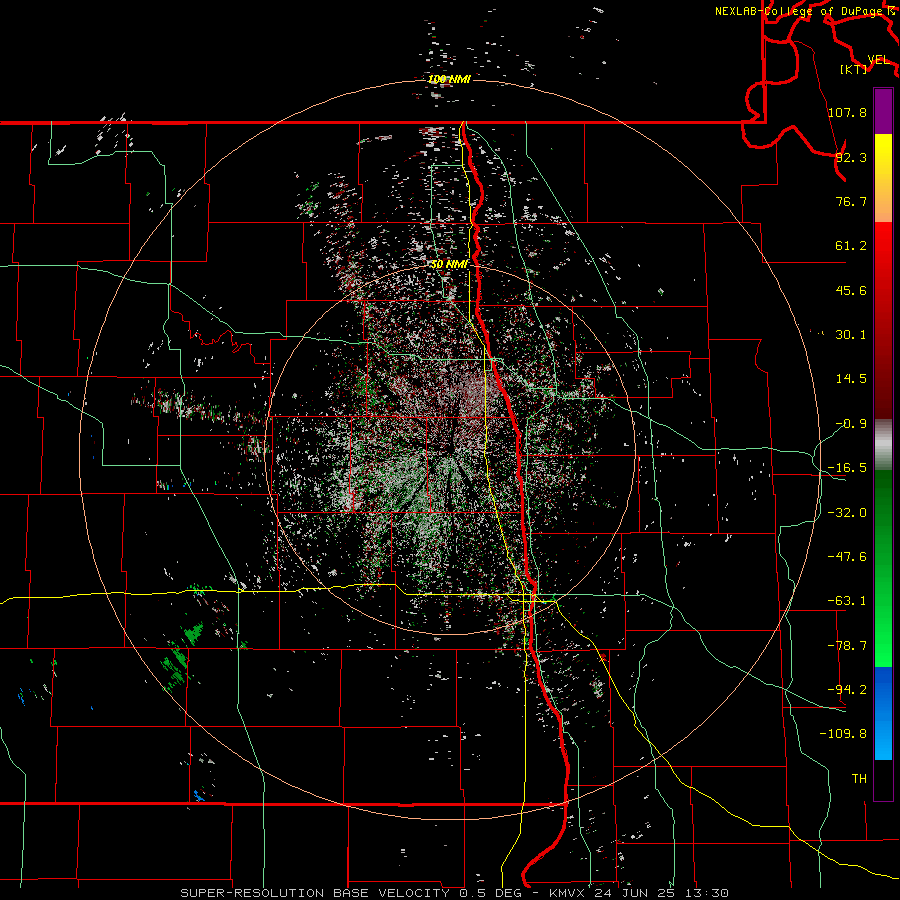
Task: Pick the blue segment of the color bar
Action: [x=883, y=713]
